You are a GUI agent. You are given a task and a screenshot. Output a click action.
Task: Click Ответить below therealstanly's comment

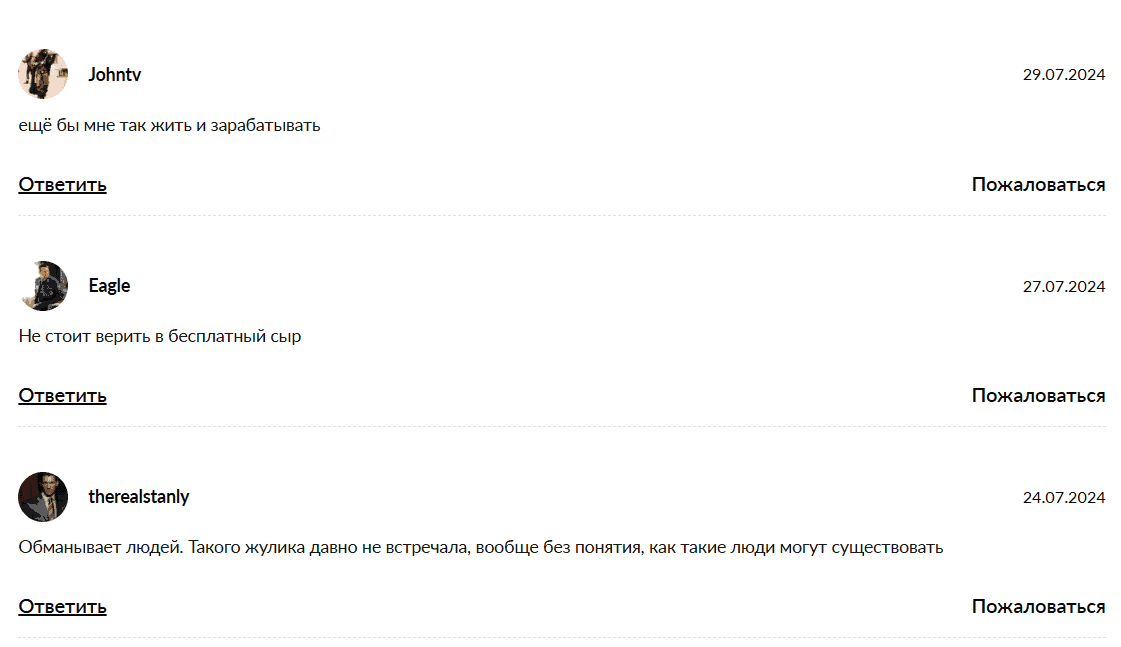pos(62,607)
